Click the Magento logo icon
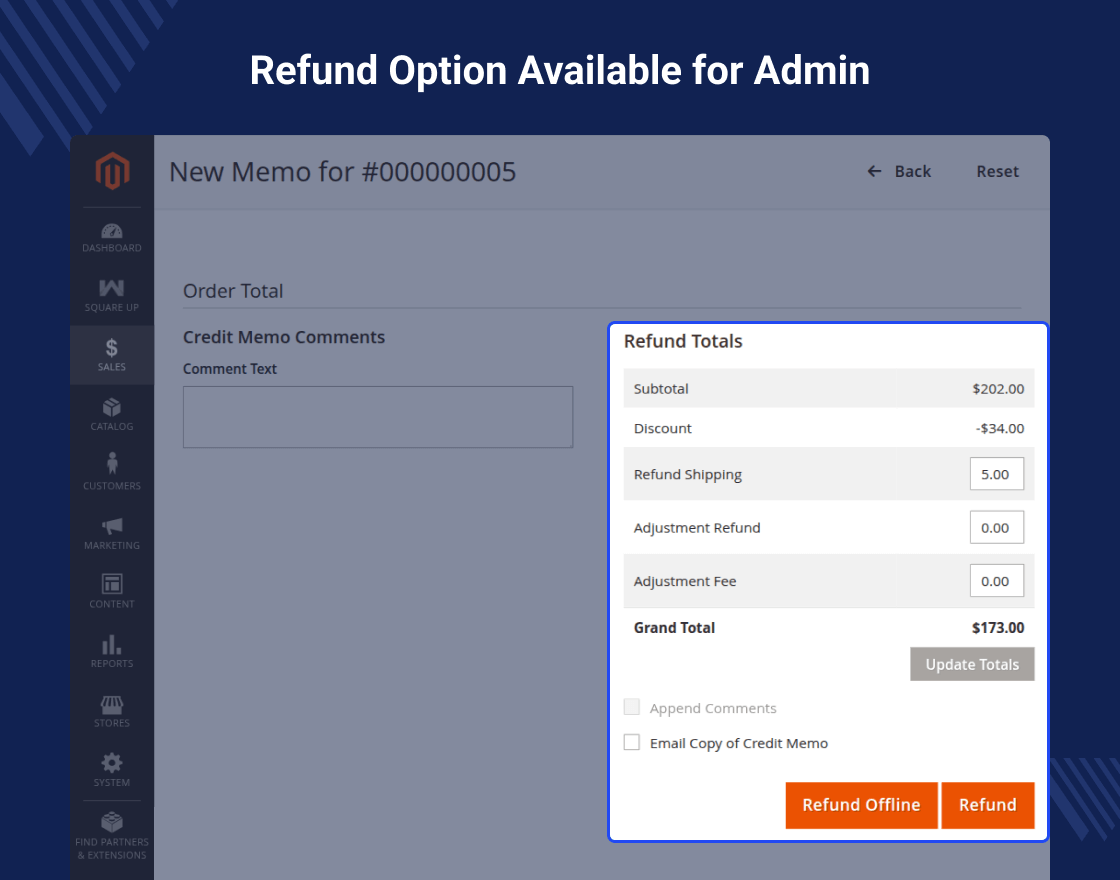The height and width of the screenshot is (880, 1120). click(x=112, y=172)
